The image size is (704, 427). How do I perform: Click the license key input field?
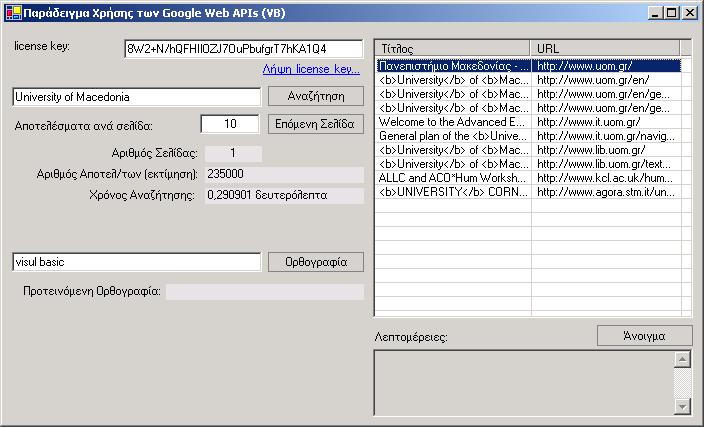point(243,49)
